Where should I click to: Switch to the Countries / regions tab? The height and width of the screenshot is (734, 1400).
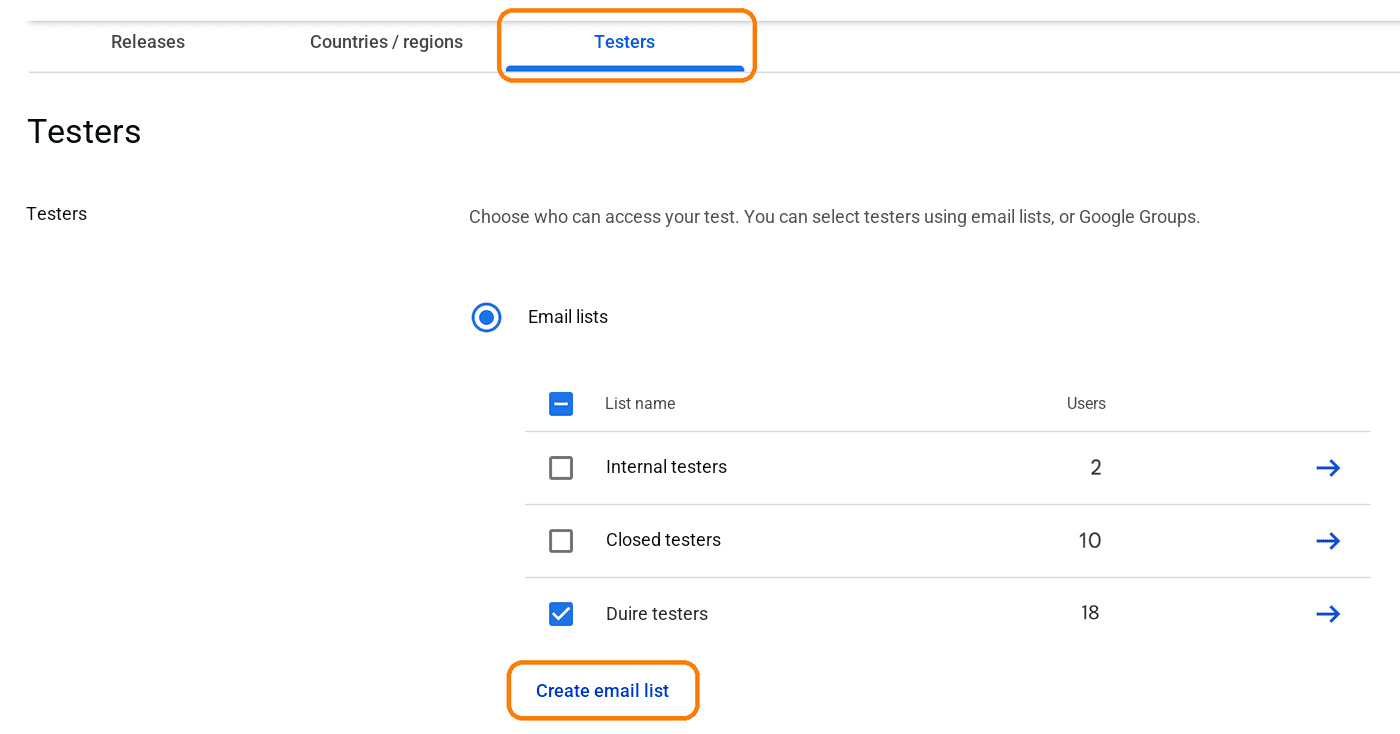coord(386,42)
